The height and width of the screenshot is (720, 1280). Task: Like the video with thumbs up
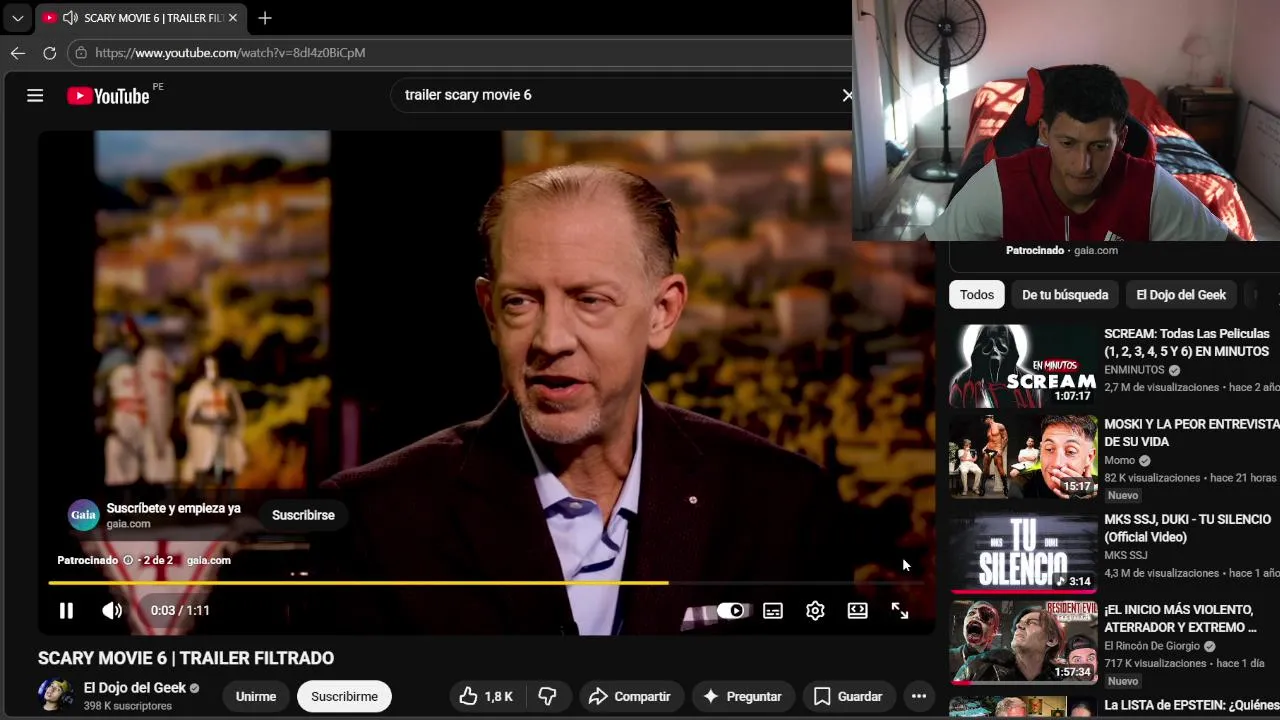tap(487, 696)
